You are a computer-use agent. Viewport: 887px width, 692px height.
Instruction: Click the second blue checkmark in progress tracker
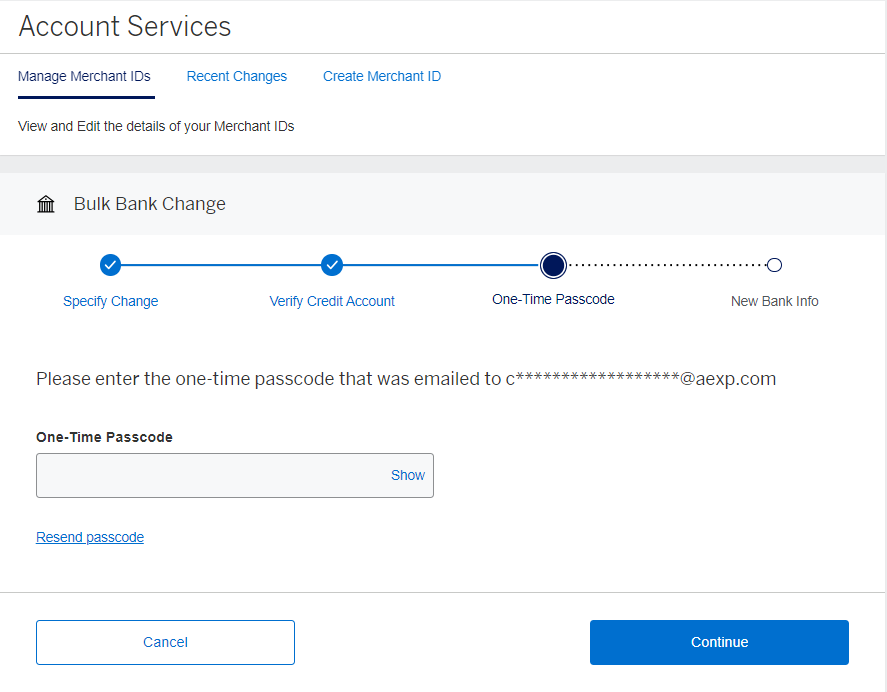[332, 265]
